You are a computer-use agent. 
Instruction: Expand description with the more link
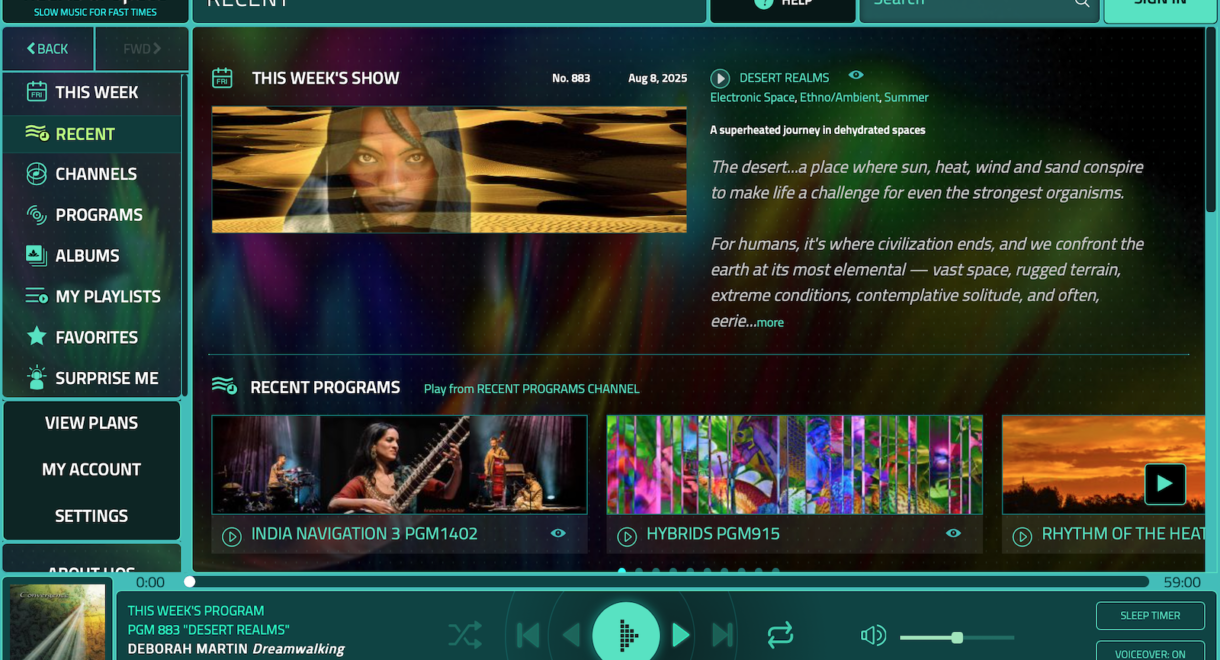coord(770,323)
